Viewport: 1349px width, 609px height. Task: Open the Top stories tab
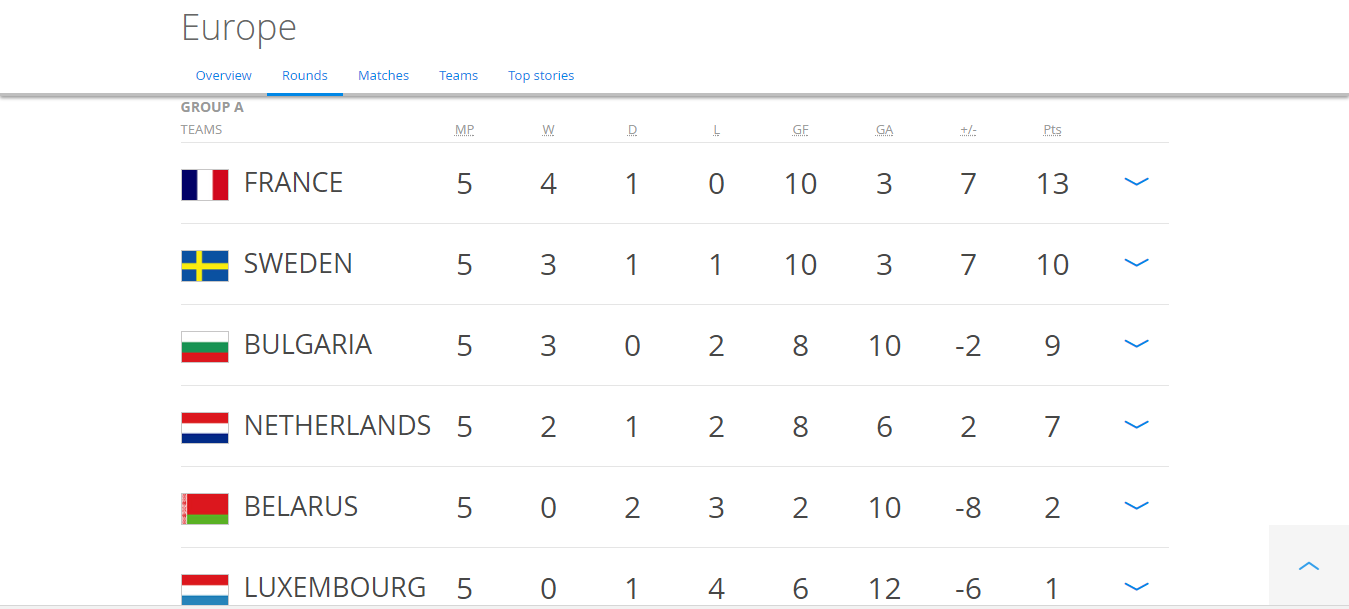(x=541, y=76)
